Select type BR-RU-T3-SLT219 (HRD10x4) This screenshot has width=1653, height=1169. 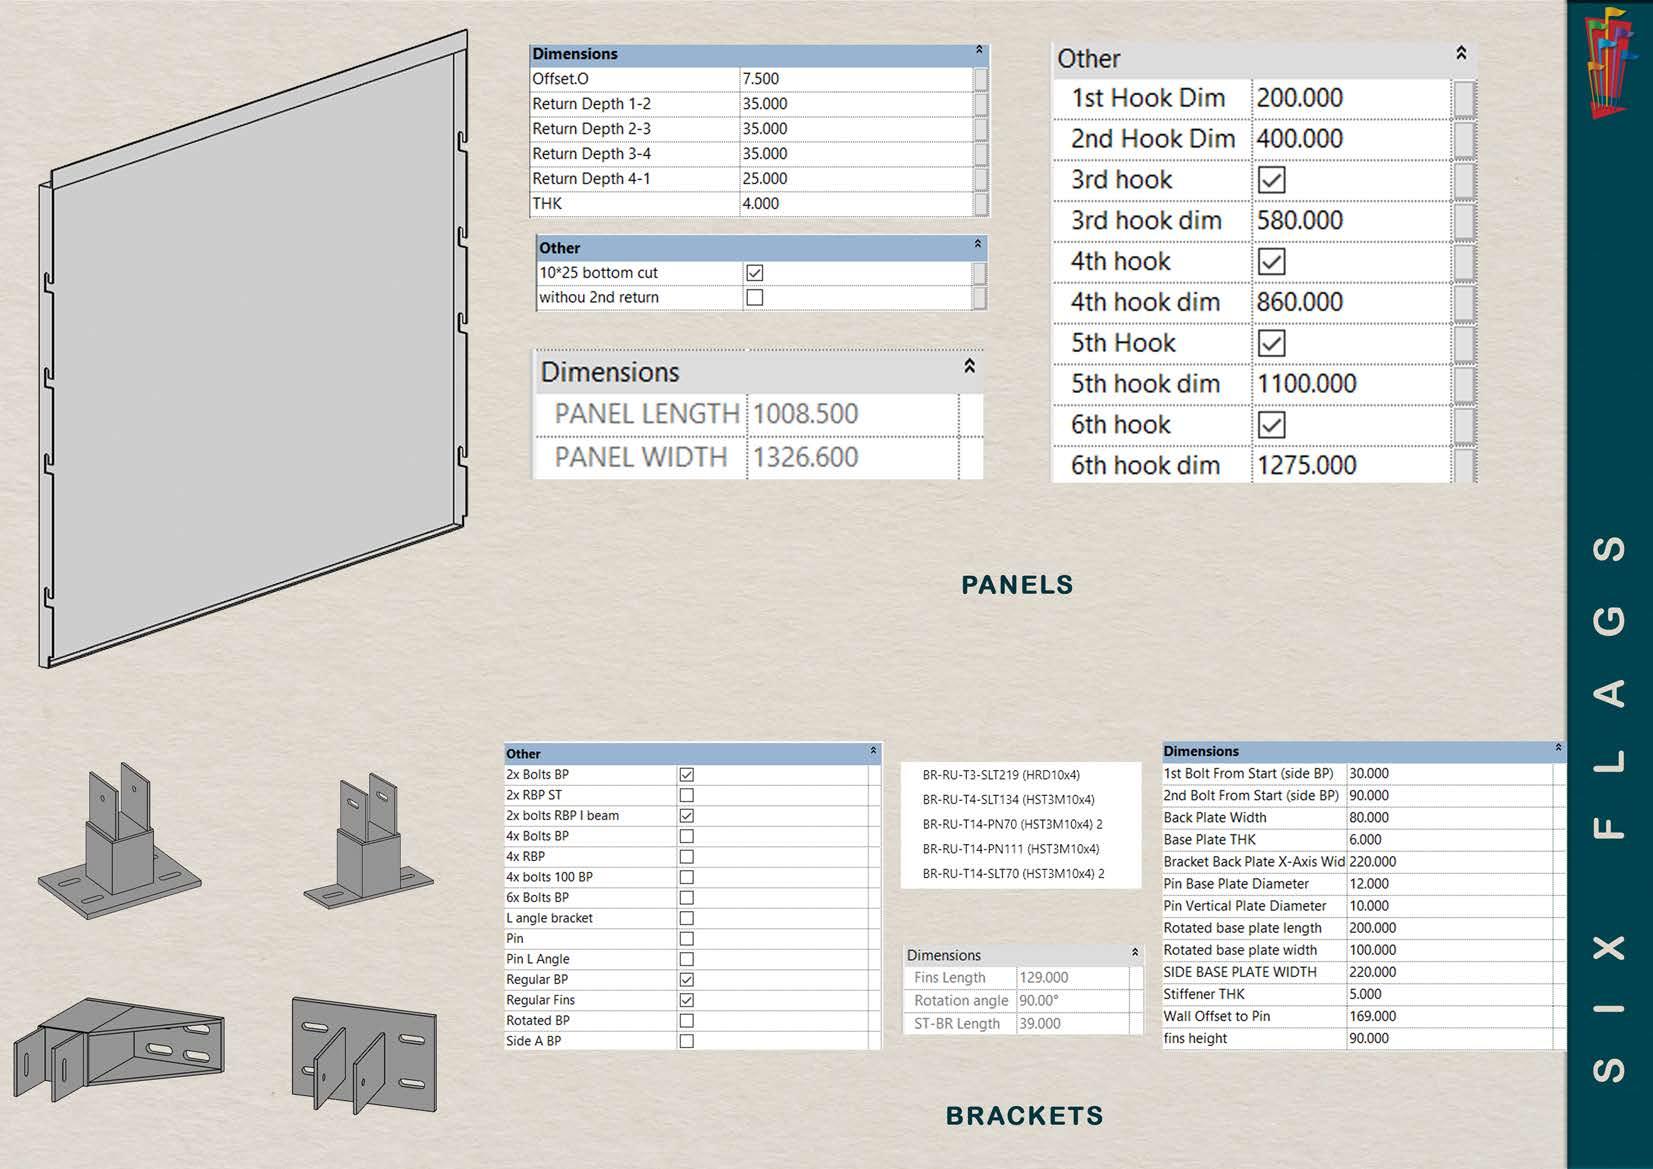pyautogui.click(x=1001, y=775)
